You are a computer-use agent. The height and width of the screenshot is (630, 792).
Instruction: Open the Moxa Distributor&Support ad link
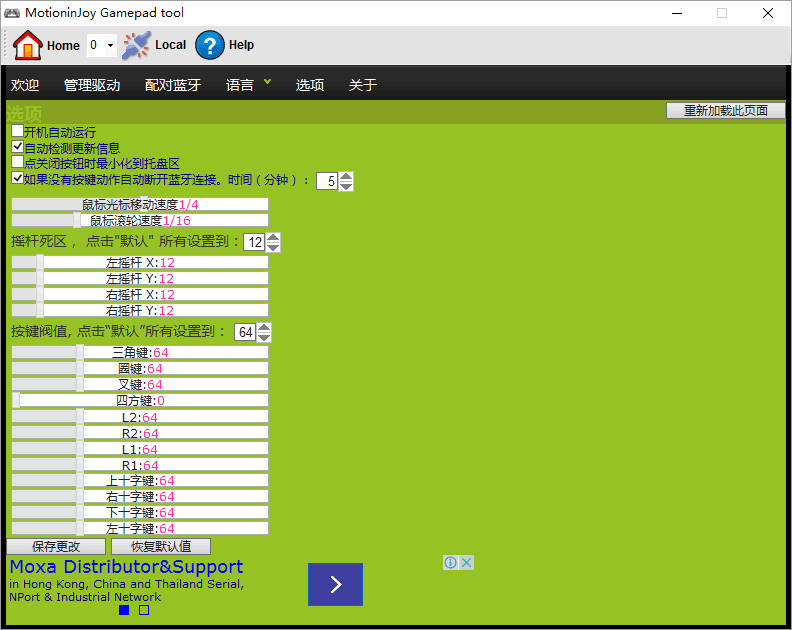point(126,567)
